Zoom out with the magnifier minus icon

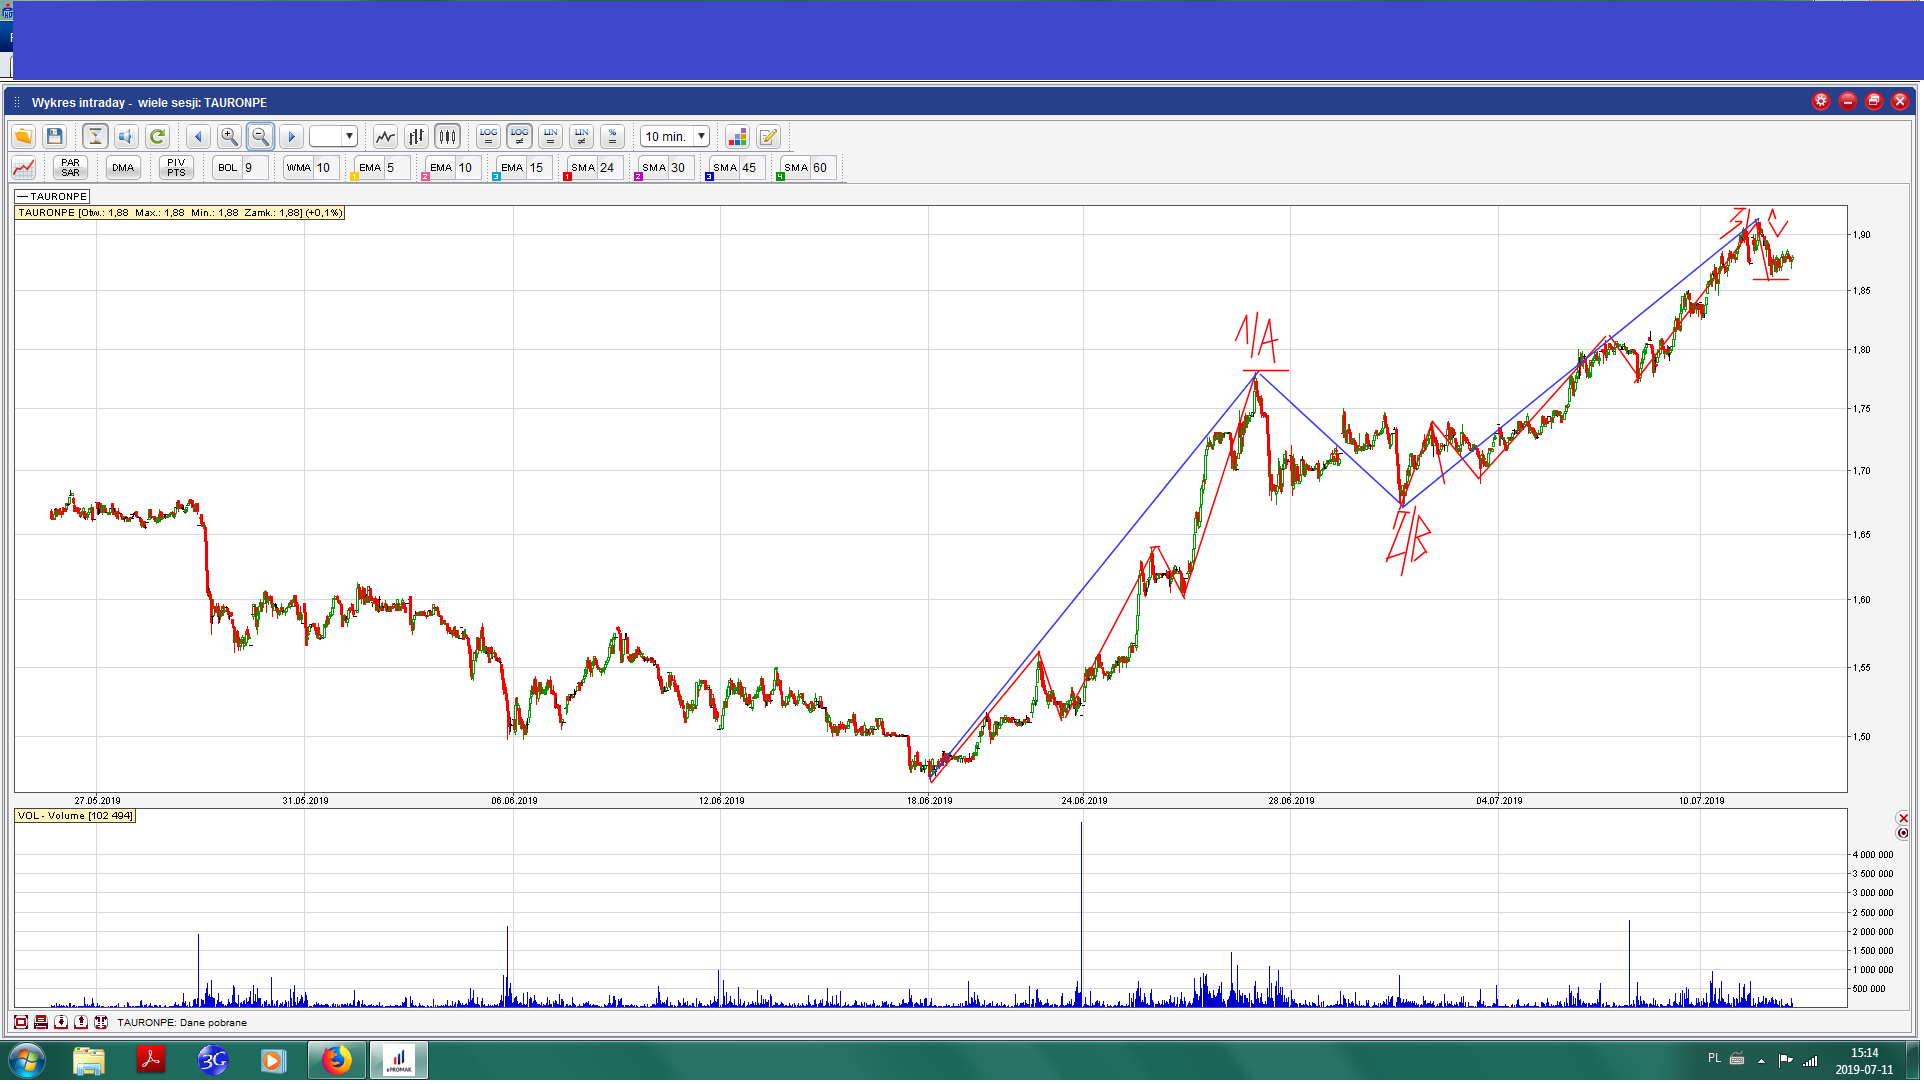[260, 137]
